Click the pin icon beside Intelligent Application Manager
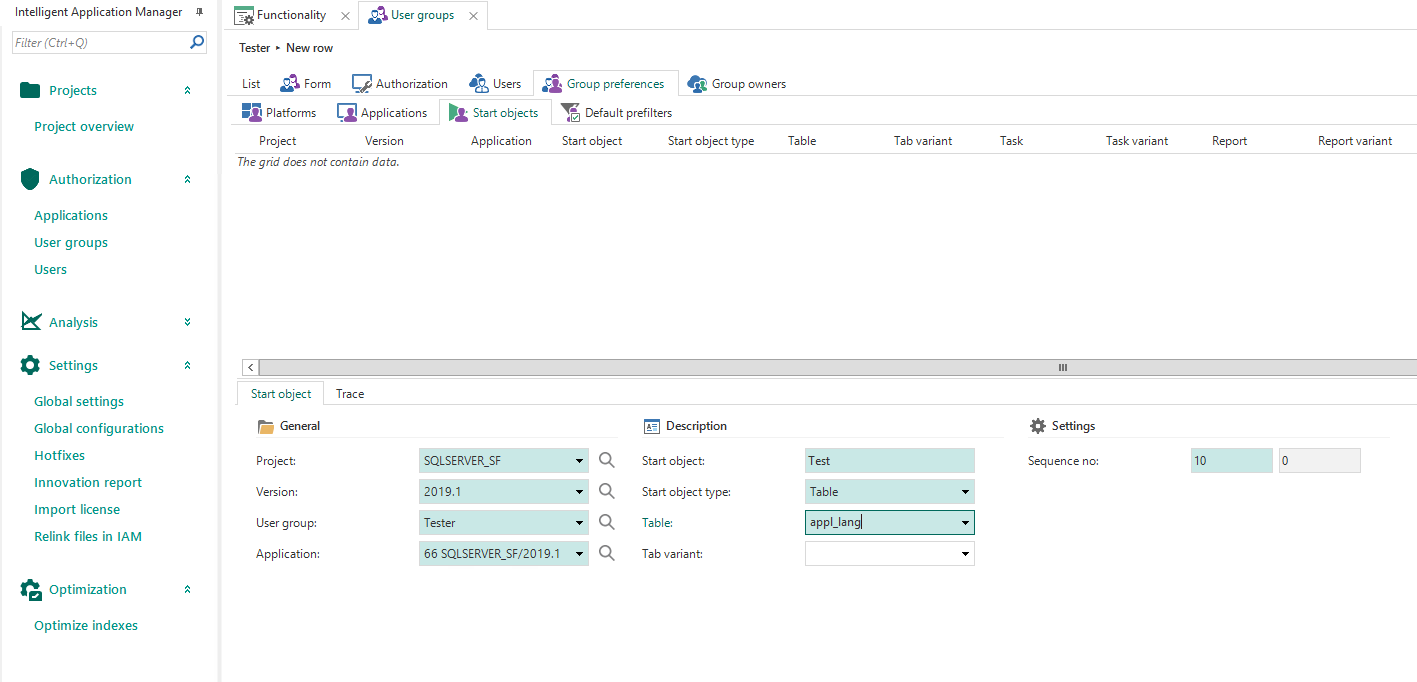The height and width of the screenshot is (682, 1417). 199,12
